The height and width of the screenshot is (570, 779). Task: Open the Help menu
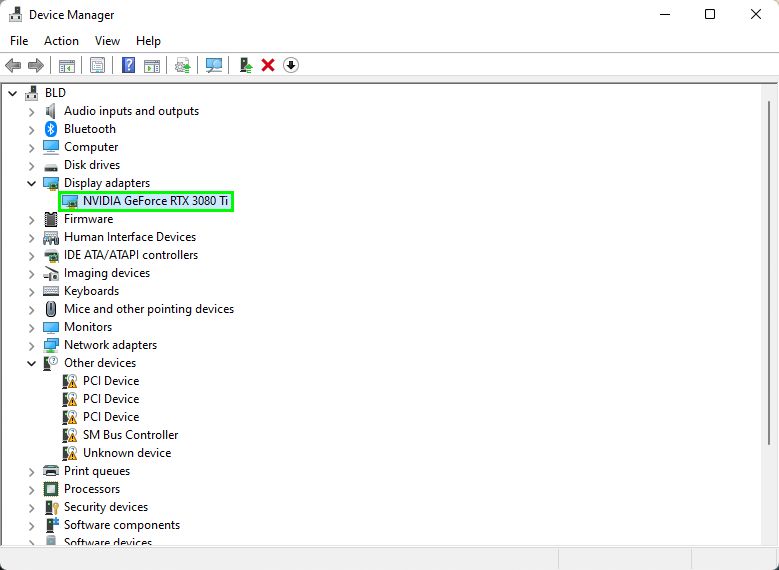(x=148, y=41)
